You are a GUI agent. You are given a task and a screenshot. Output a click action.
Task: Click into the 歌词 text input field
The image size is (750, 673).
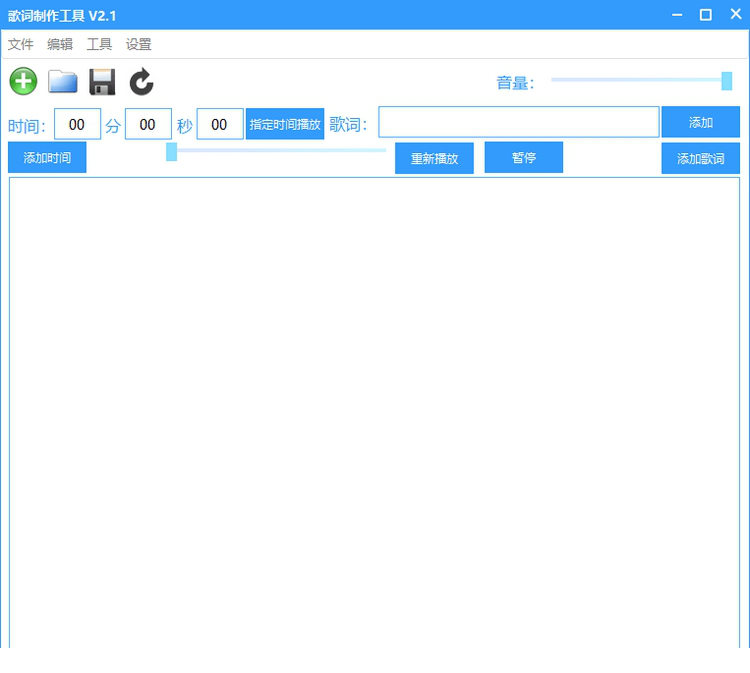(x=518, y=122)
